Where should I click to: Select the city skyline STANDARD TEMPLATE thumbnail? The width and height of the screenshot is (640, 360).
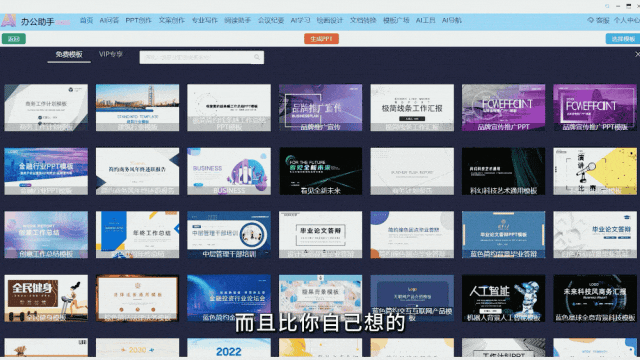[x=137, y=108]
